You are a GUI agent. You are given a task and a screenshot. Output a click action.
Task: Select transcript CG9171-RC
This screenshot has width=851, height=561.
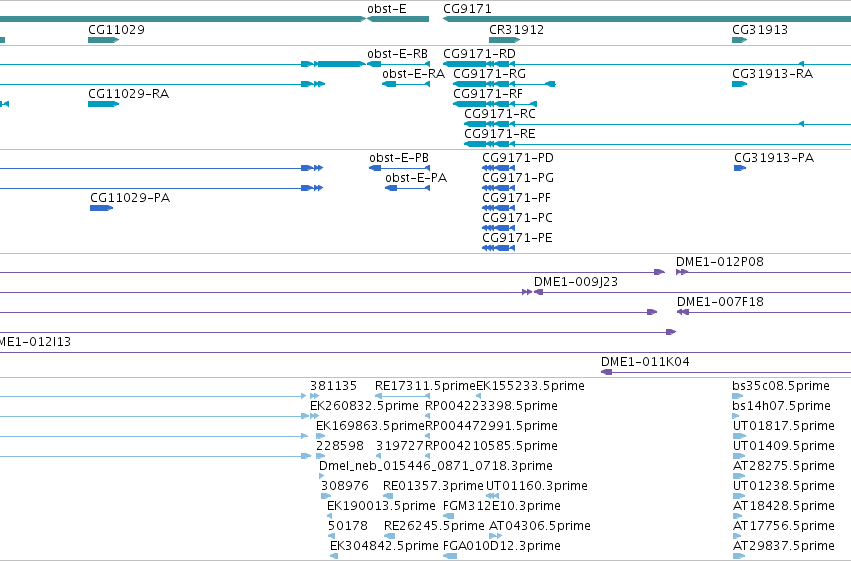point(500,114)
